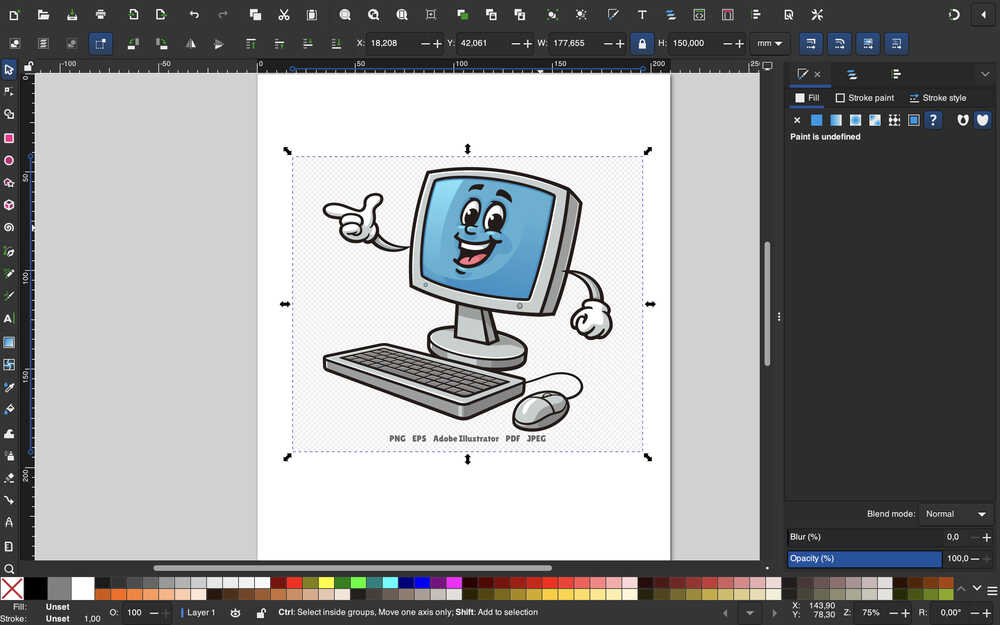Click the Opacity slider bar
Image resolution: width=1000 pixels, height=625 pixels.
(865, 559)
